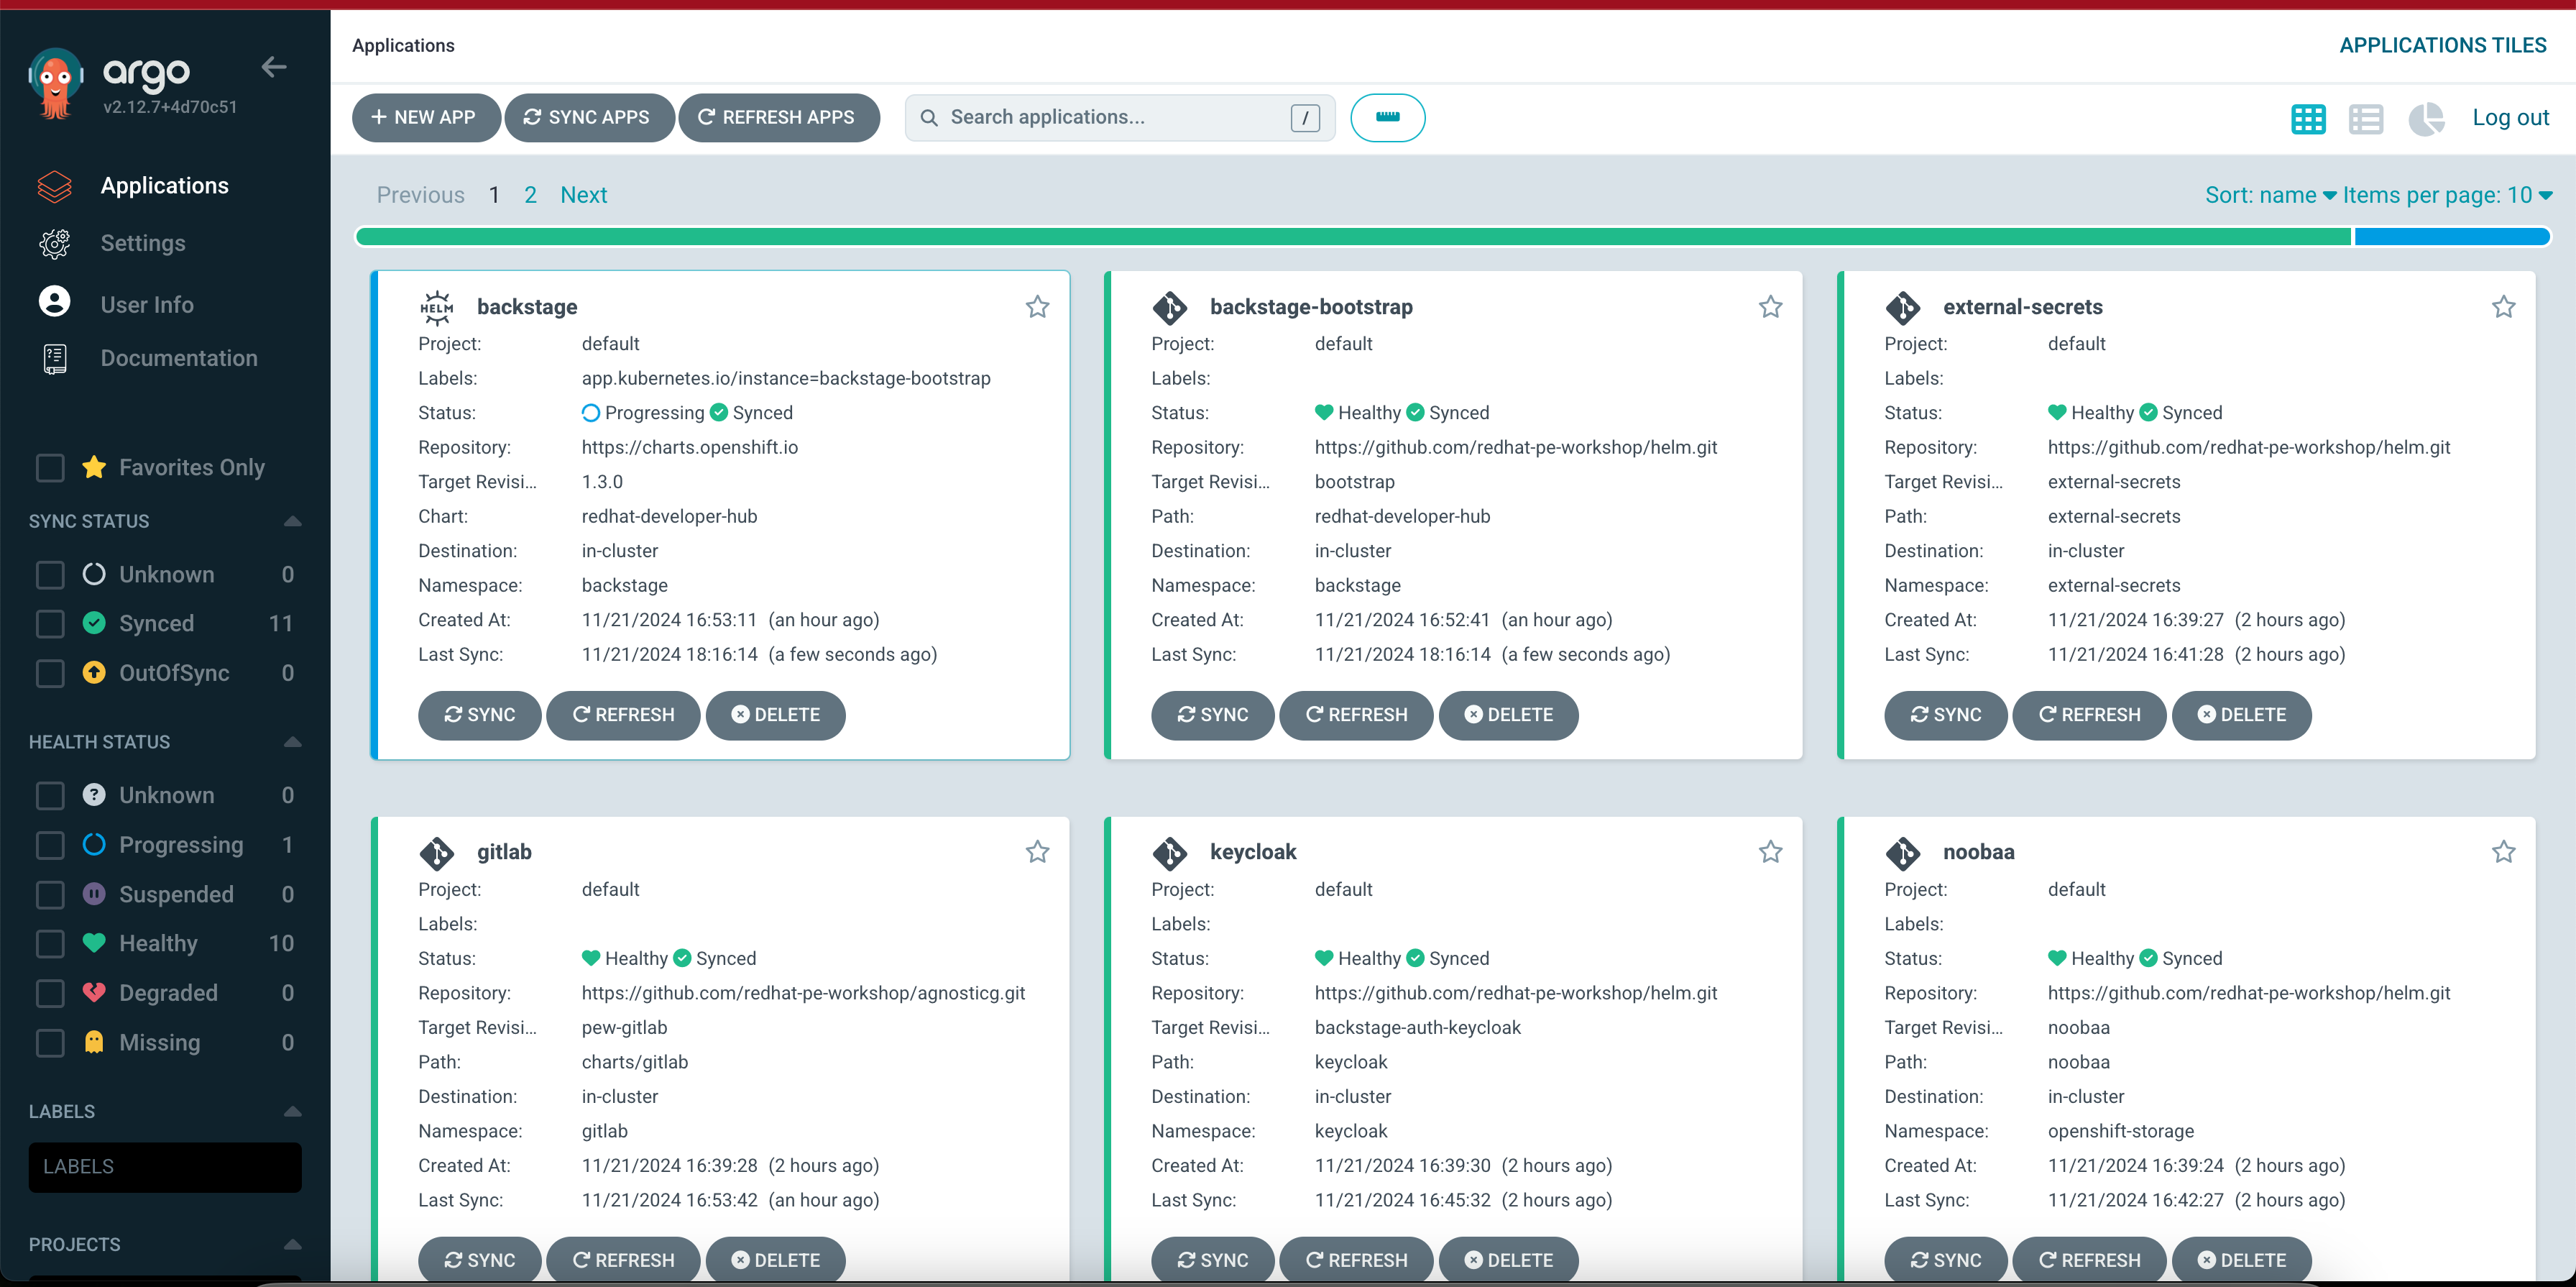Switch to tiles grid view icon
2576x1287 pixels.
2308,119
